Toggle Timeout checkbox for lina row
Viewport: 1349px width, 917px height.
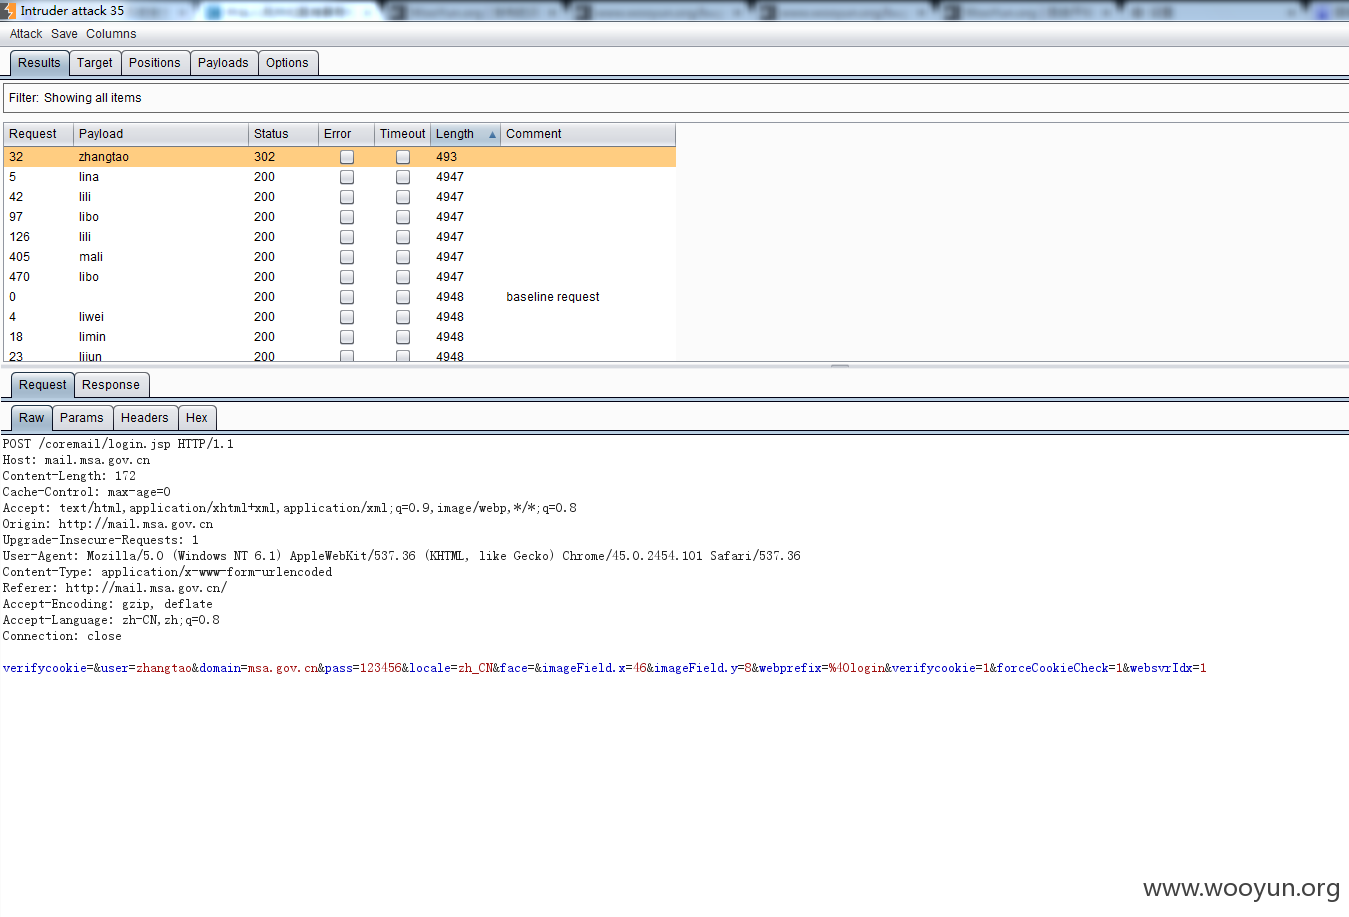[403, 177]
